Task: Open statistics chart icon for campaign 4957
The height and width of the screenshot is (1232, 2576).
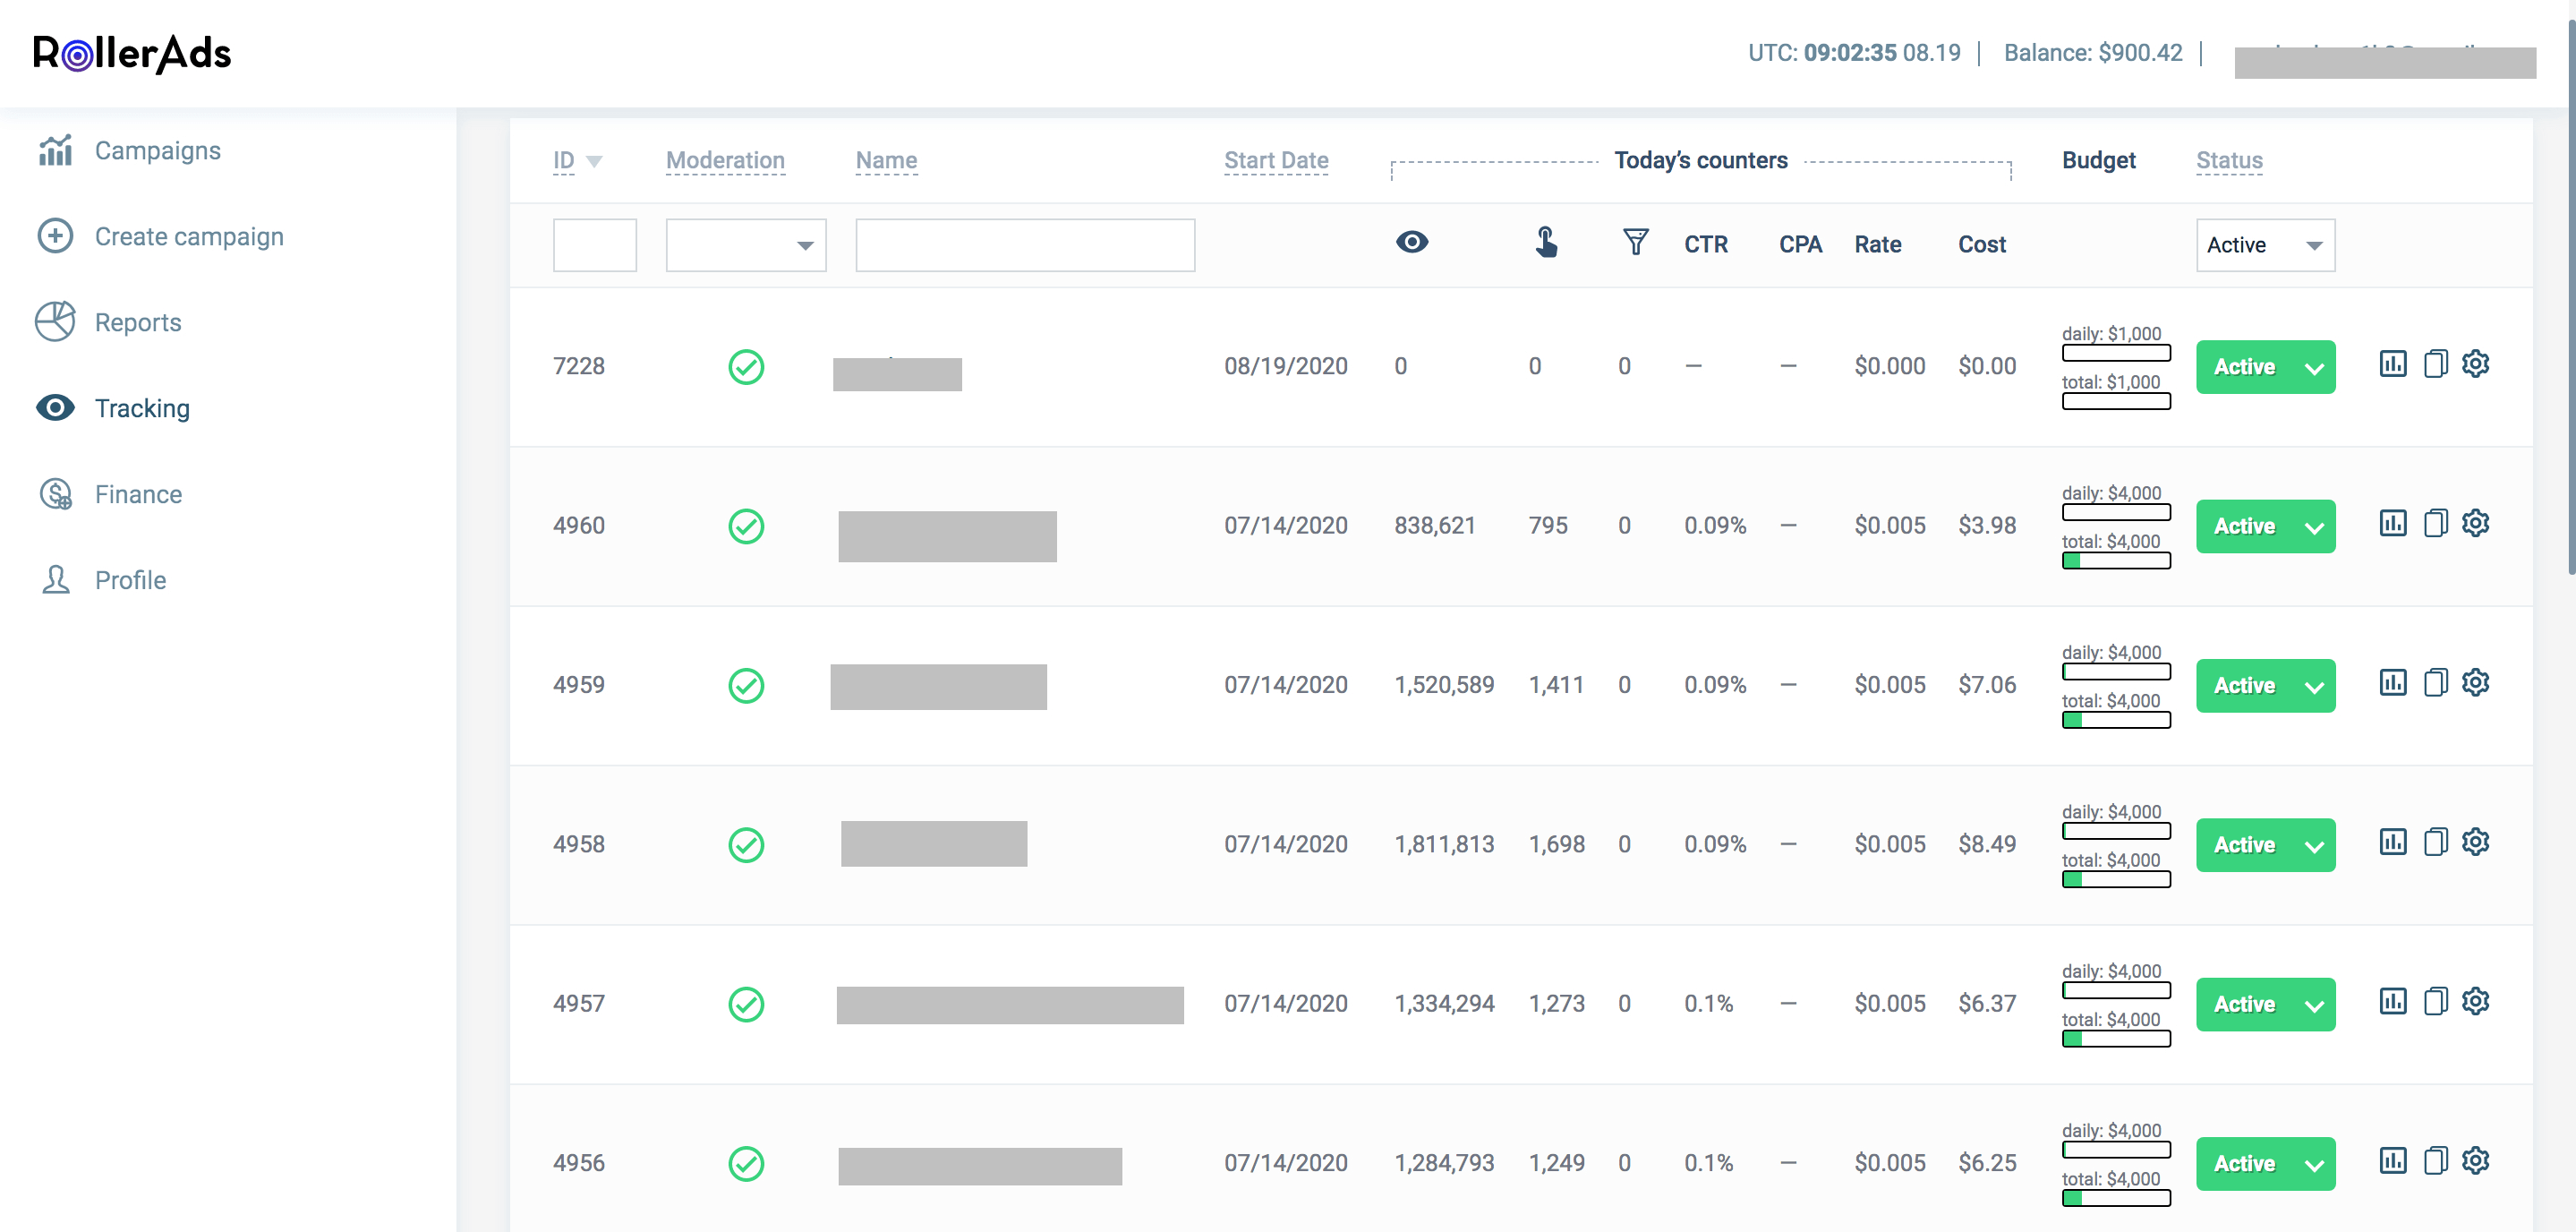Action: (2392, 1001)
